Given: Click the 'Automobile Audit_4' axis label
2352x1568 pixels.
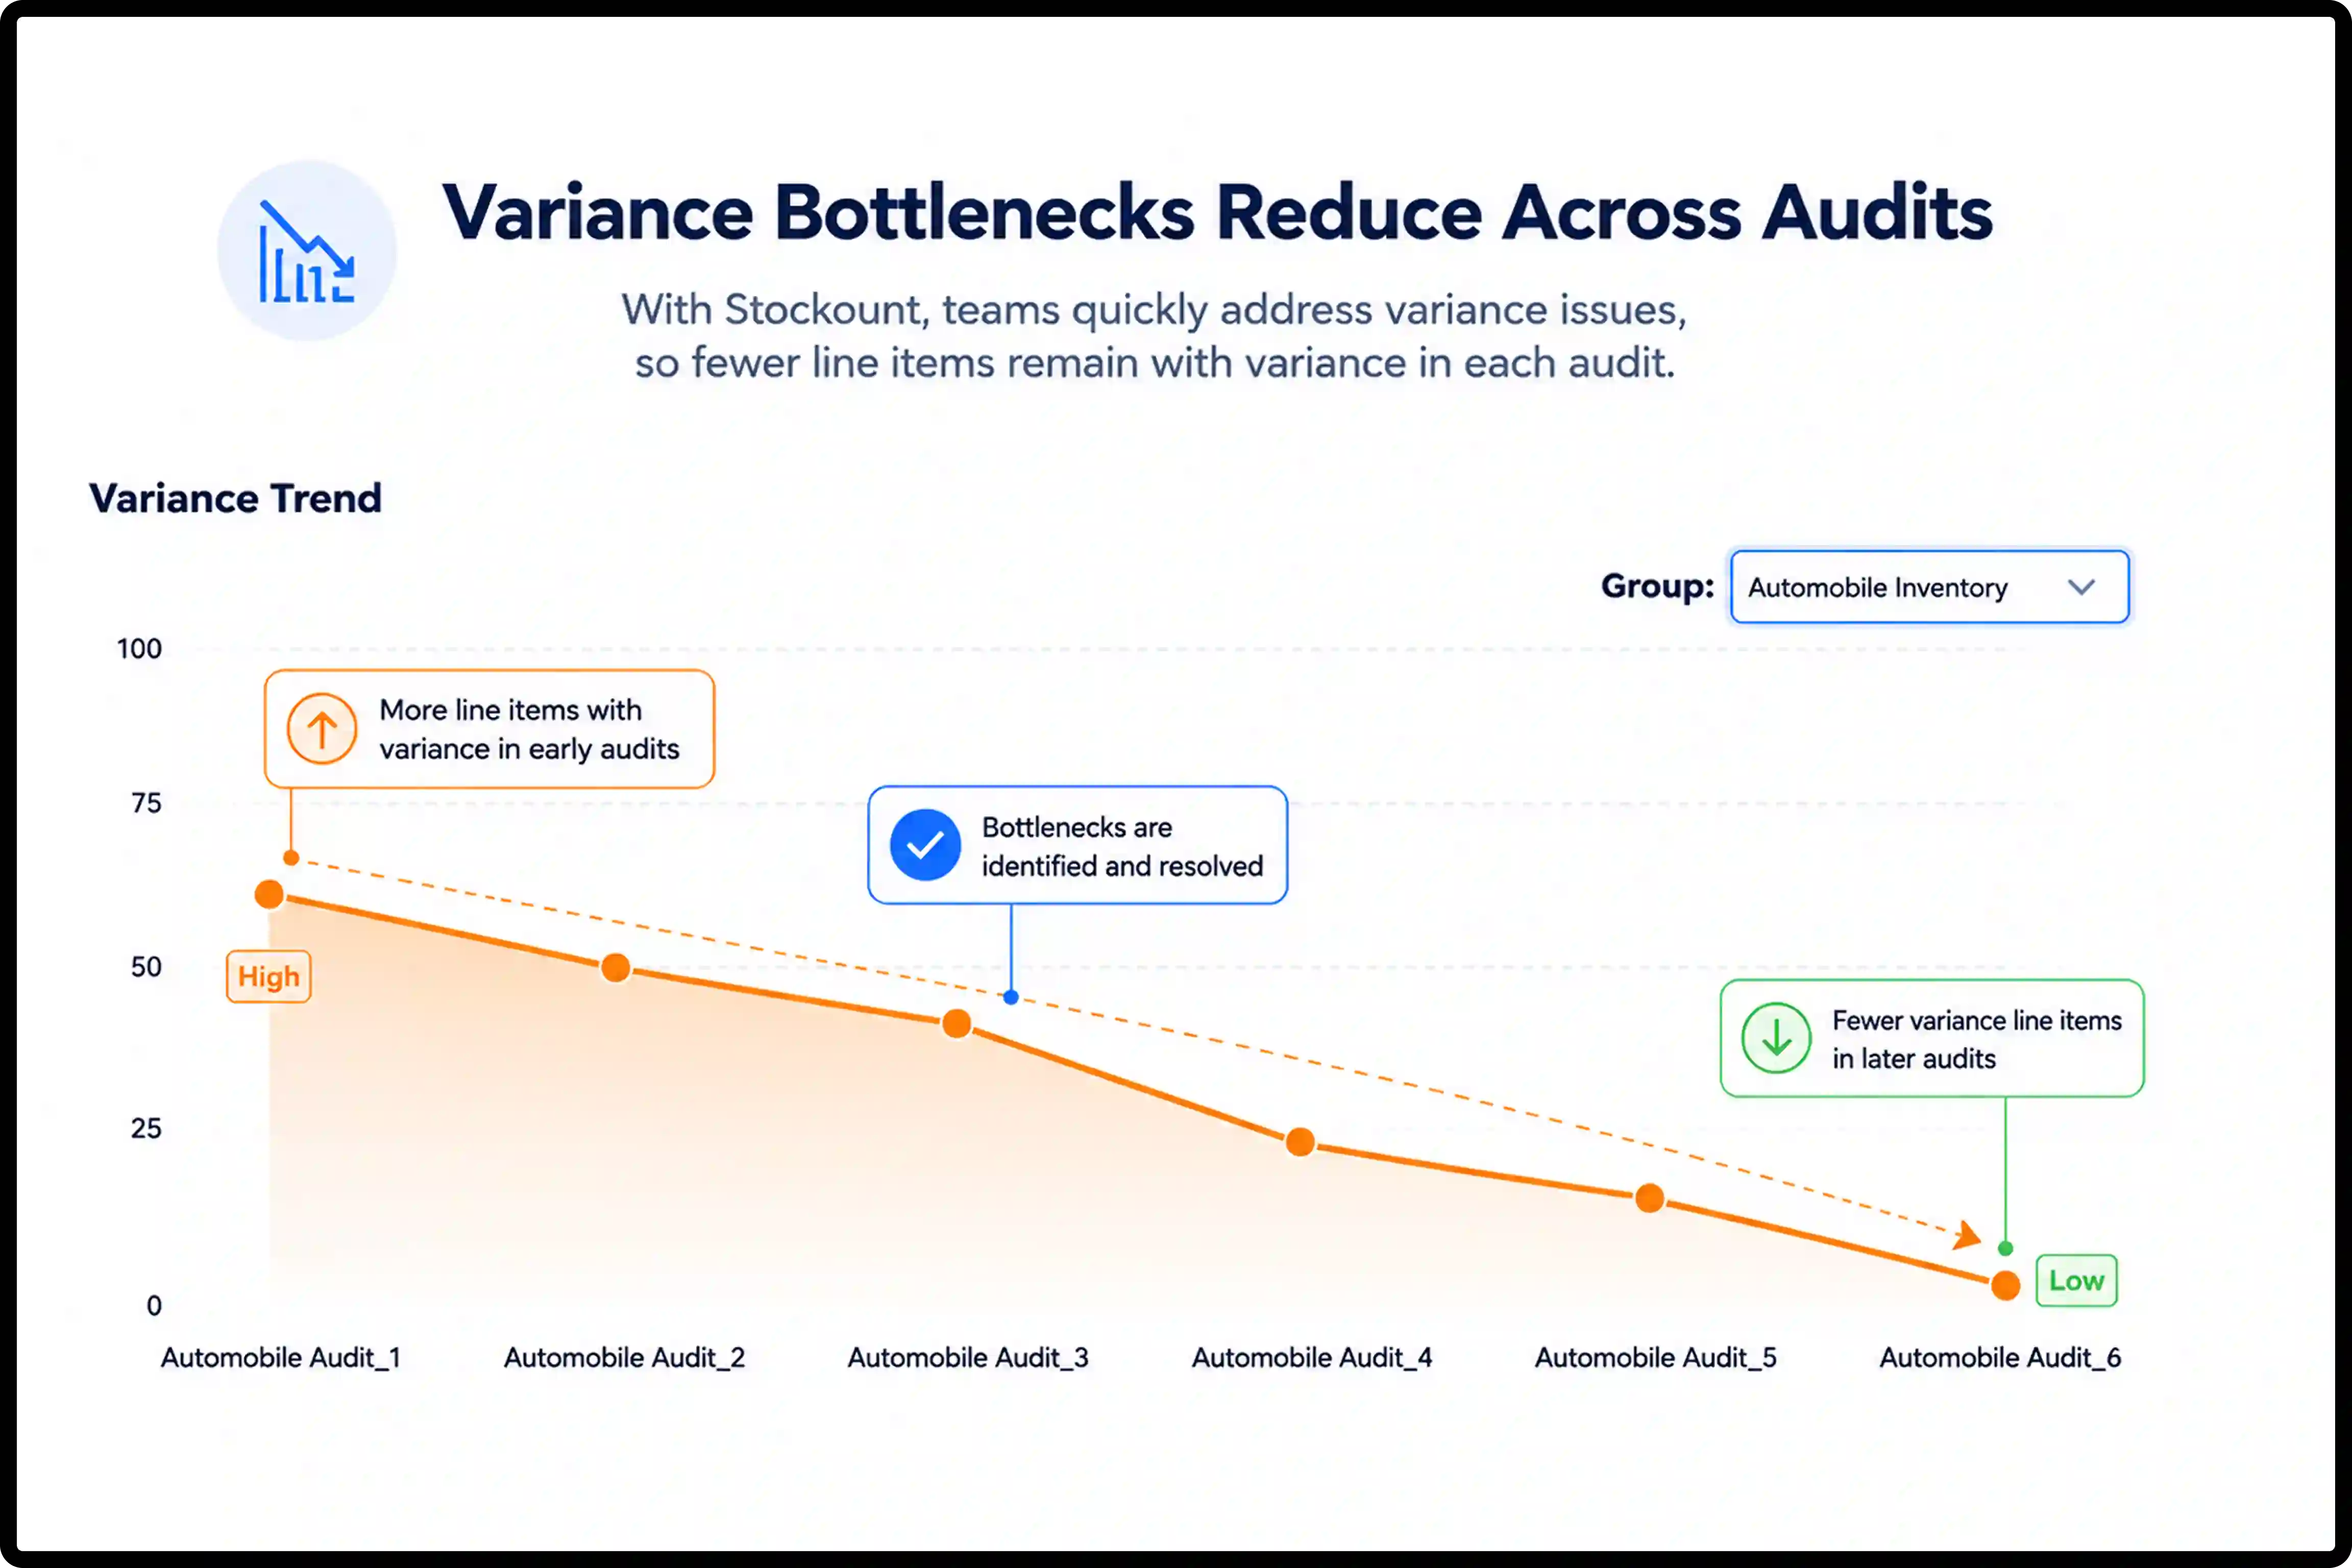Looking at the screenshot, I should pos(1312,1357).
